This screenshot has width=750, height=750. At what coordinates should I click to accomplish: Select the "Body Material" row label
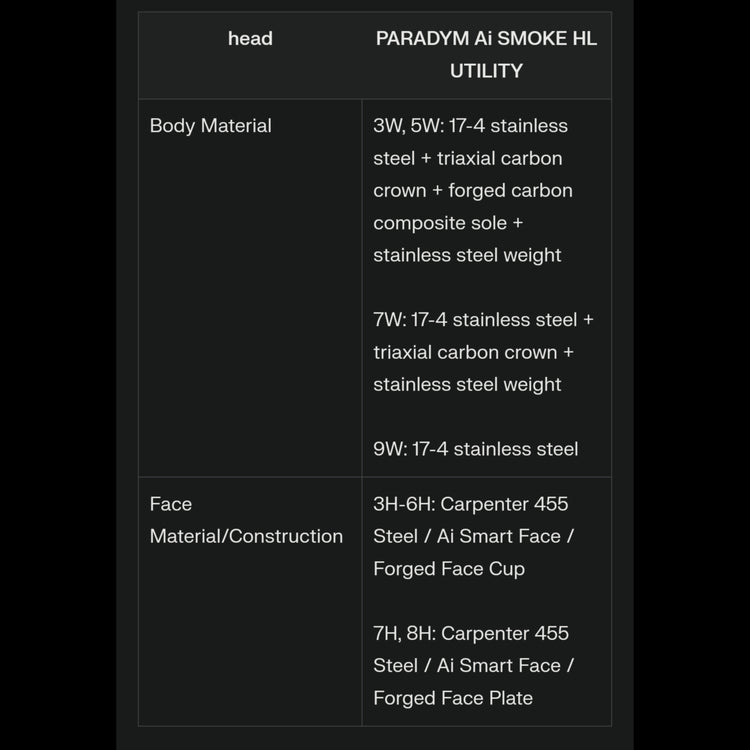[x=210, y=126]
